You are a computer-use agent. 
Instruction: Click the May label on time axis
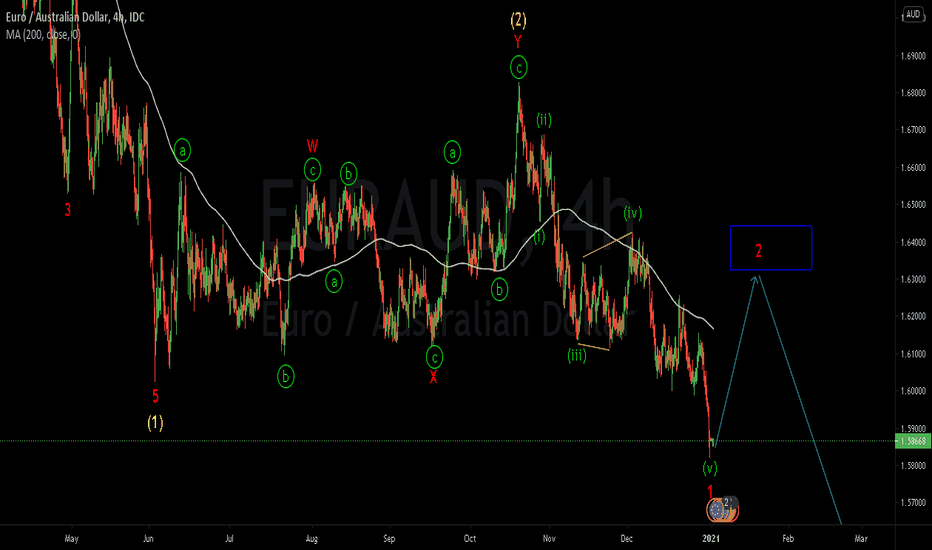(71, 539)
